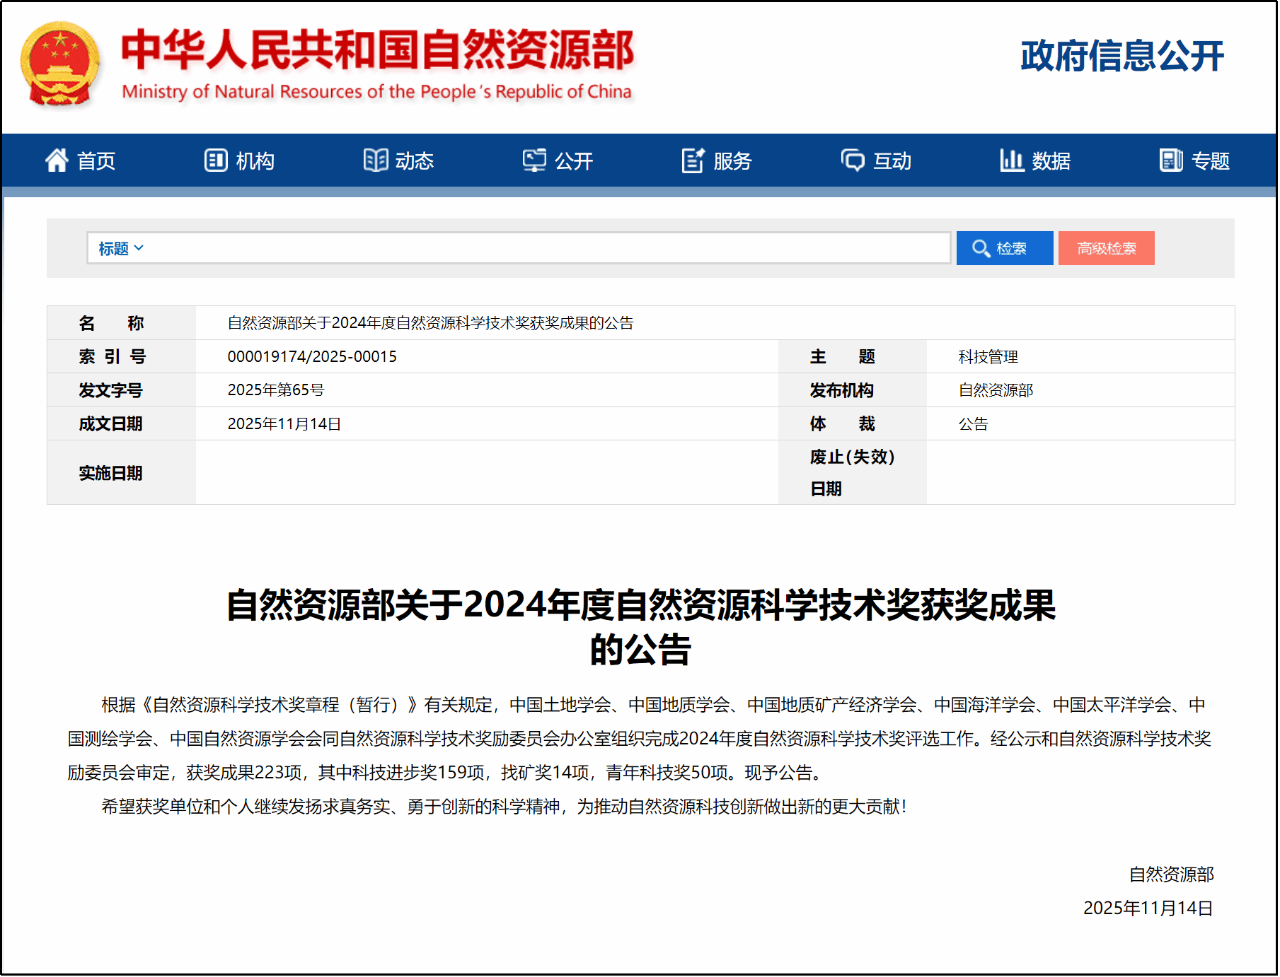1280x977 pixels.
Task: Click the 动态 open-book icon
Action: click(375, 160)
